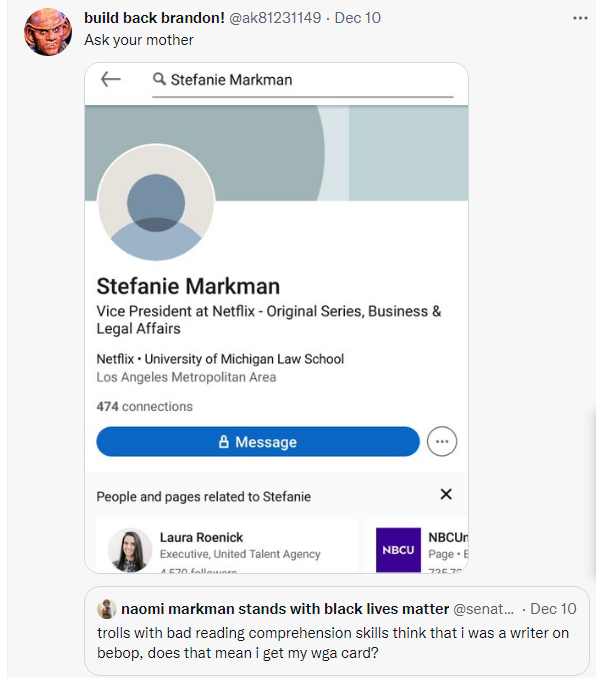Open the tweet's three-dot more options menu
The height and width of the screenshot is (678, 596).
[580, 18]
